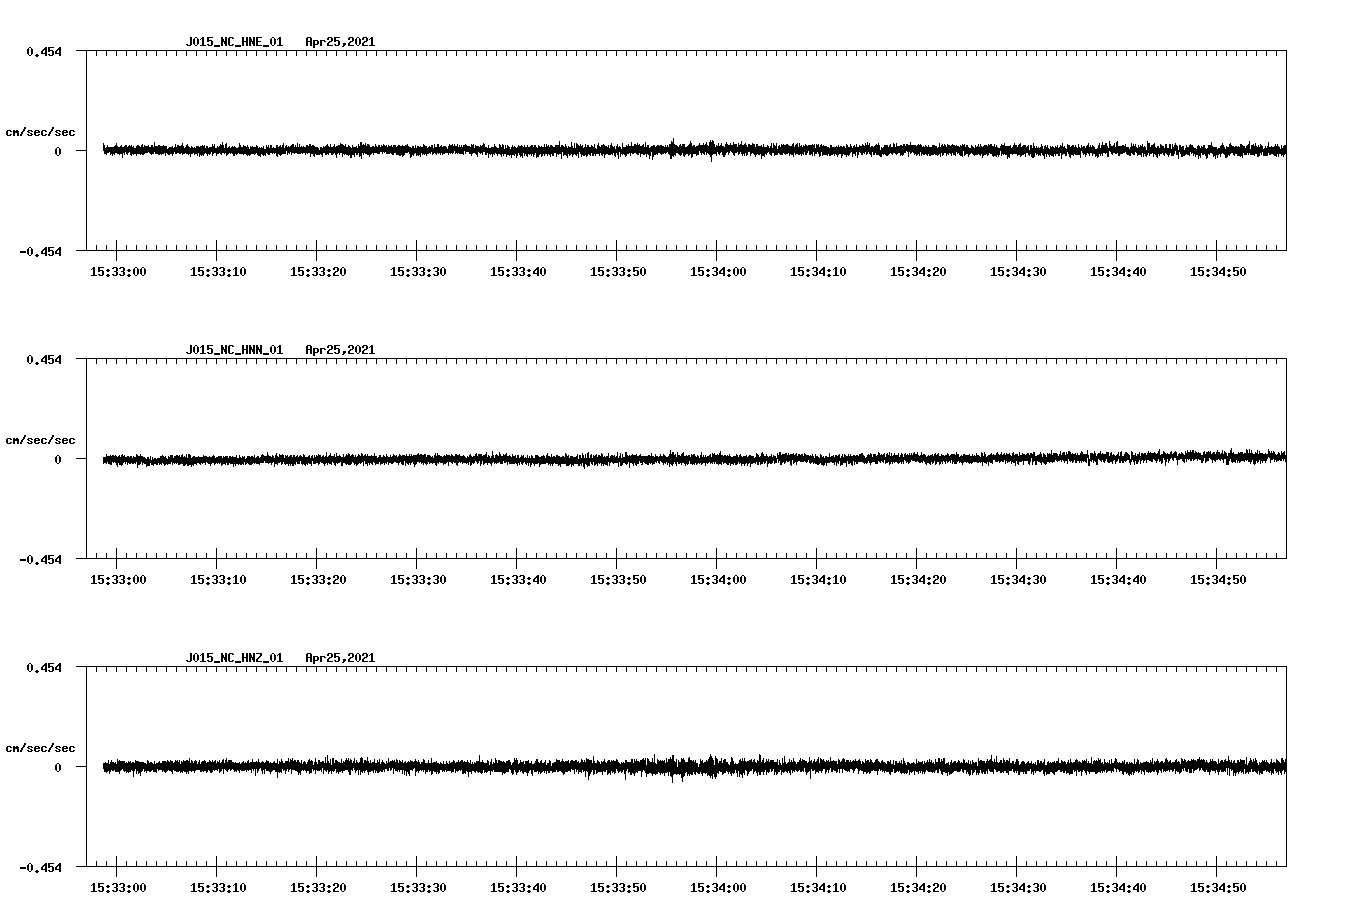Click the Apr25,2021 date on the HNN plot

coord(340,350)
